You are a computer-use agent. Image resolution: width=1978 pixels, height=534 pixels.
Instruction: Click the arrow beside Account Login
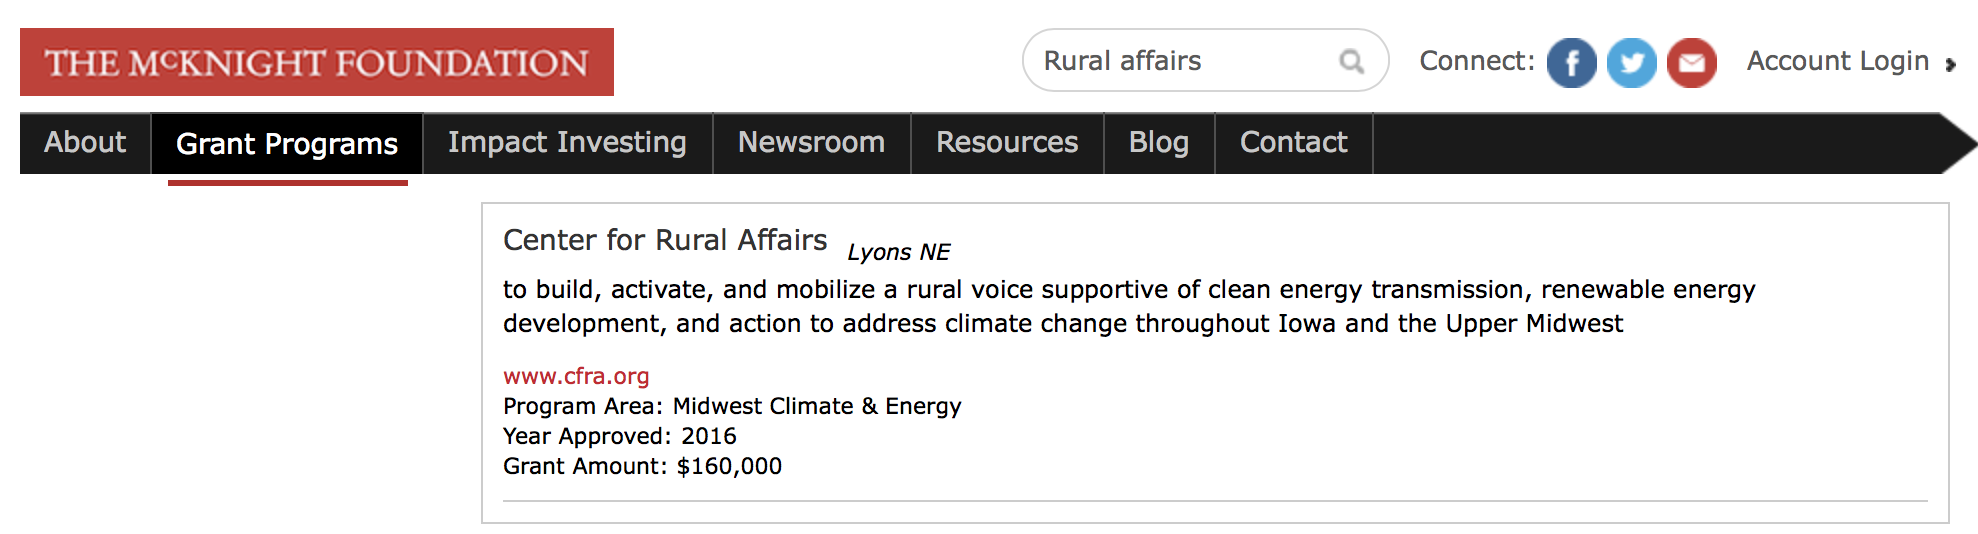tap(1950, 64)
